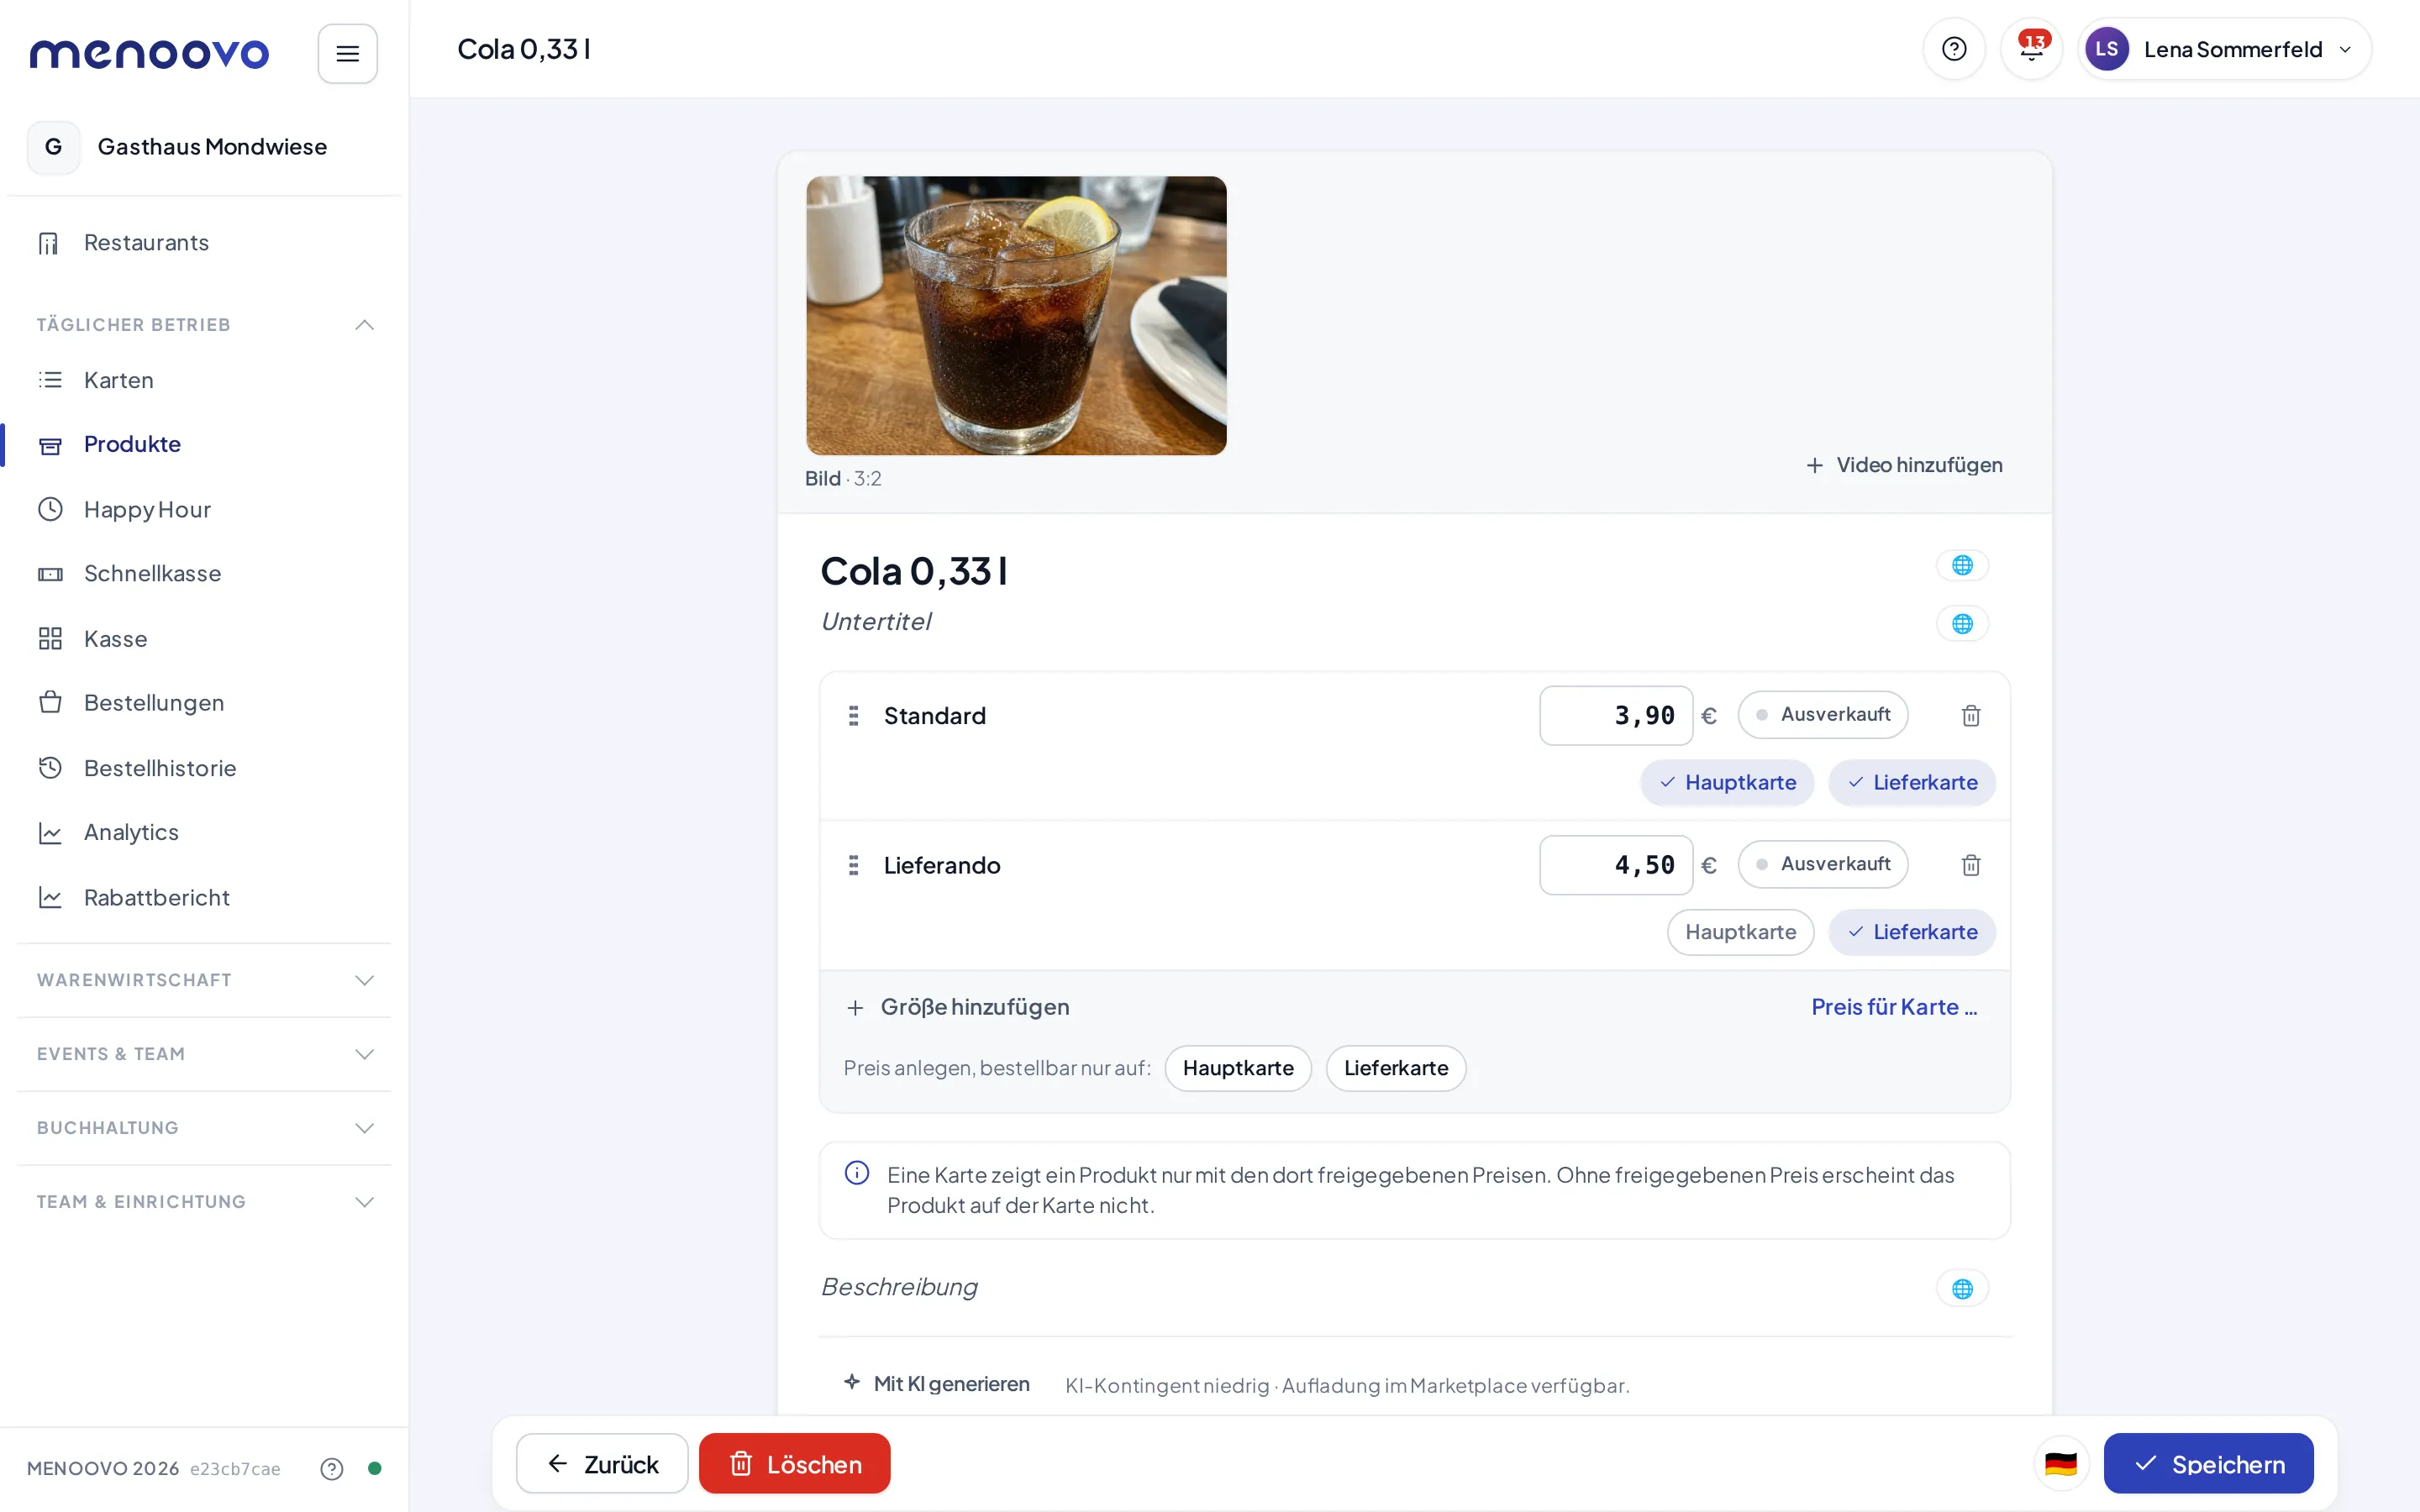Open the Preis für Karte link
The width and height of the screenshot is (2420, 1512).
1894,1007
